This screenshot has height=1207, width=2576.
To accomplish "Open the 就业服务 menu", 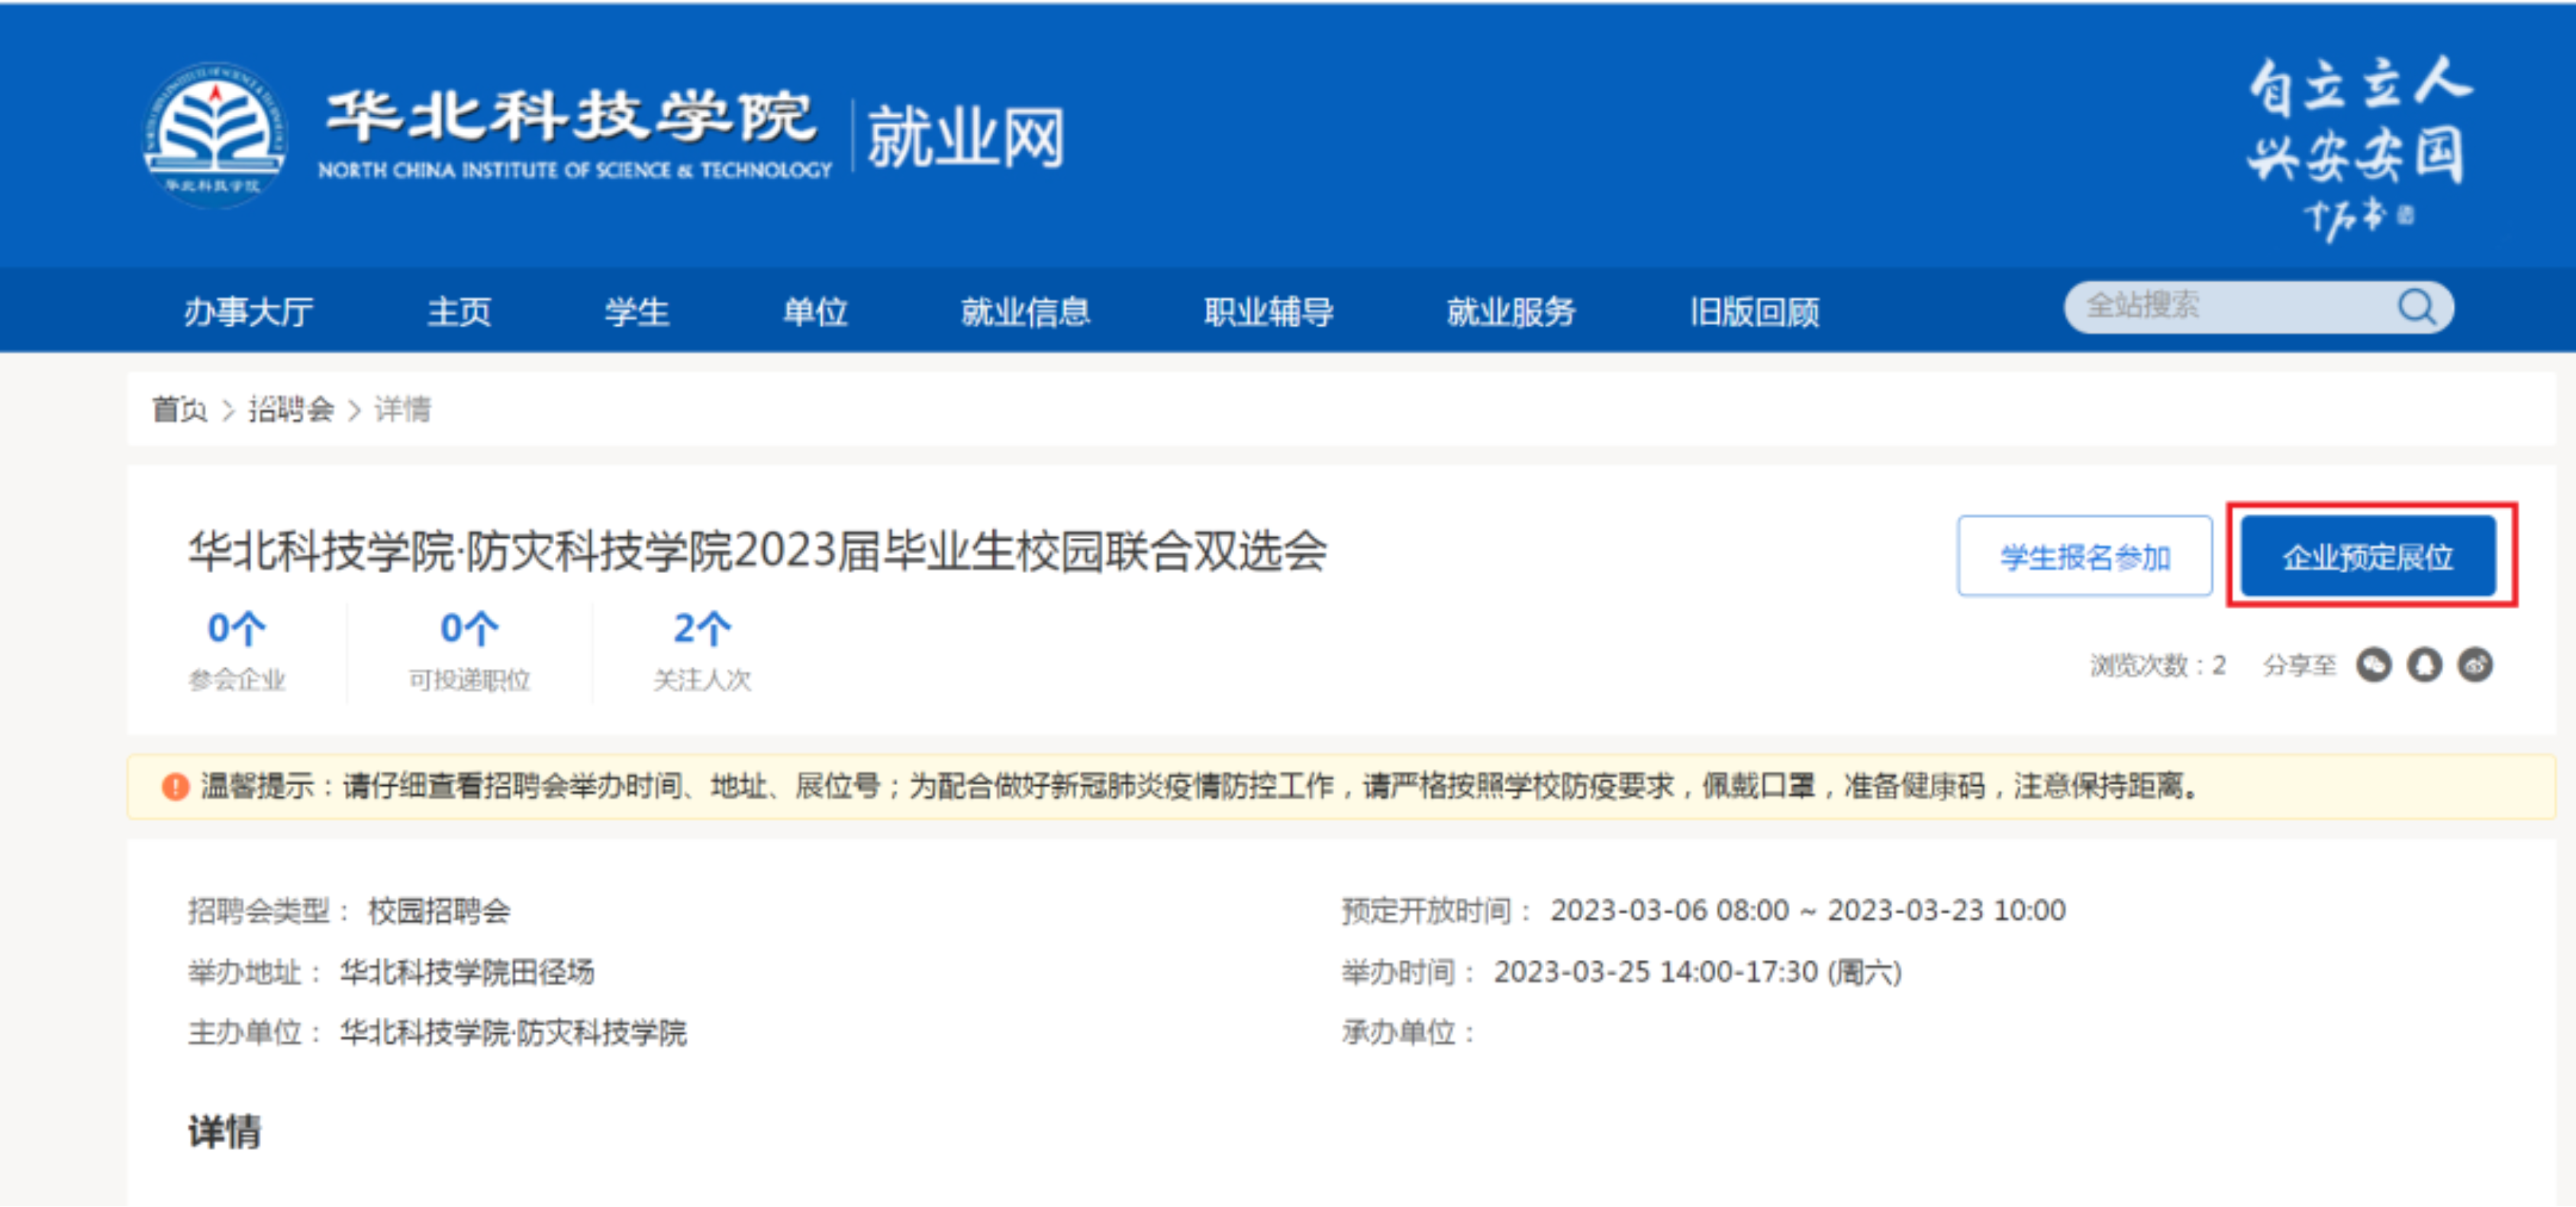I will (1511, 312).
